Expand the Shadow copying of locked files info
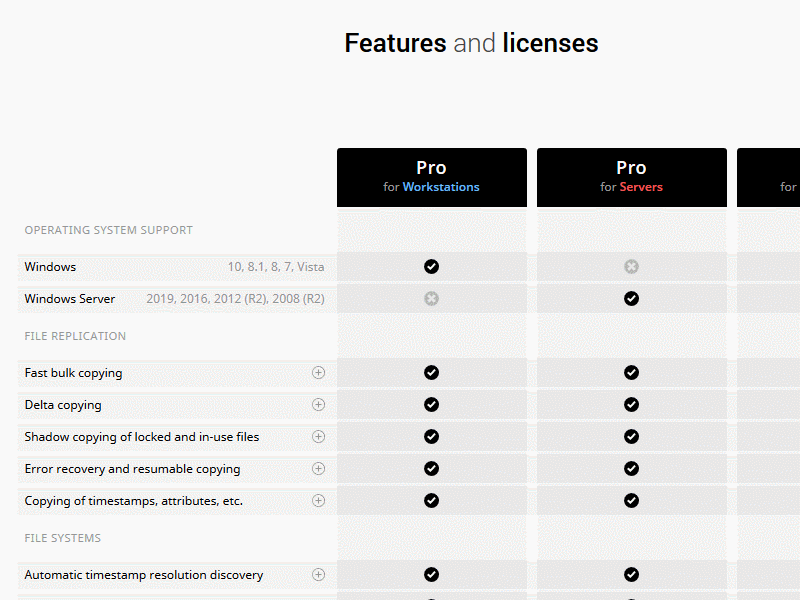This screenshot has width=800, height=600. [x=318, y=436]
